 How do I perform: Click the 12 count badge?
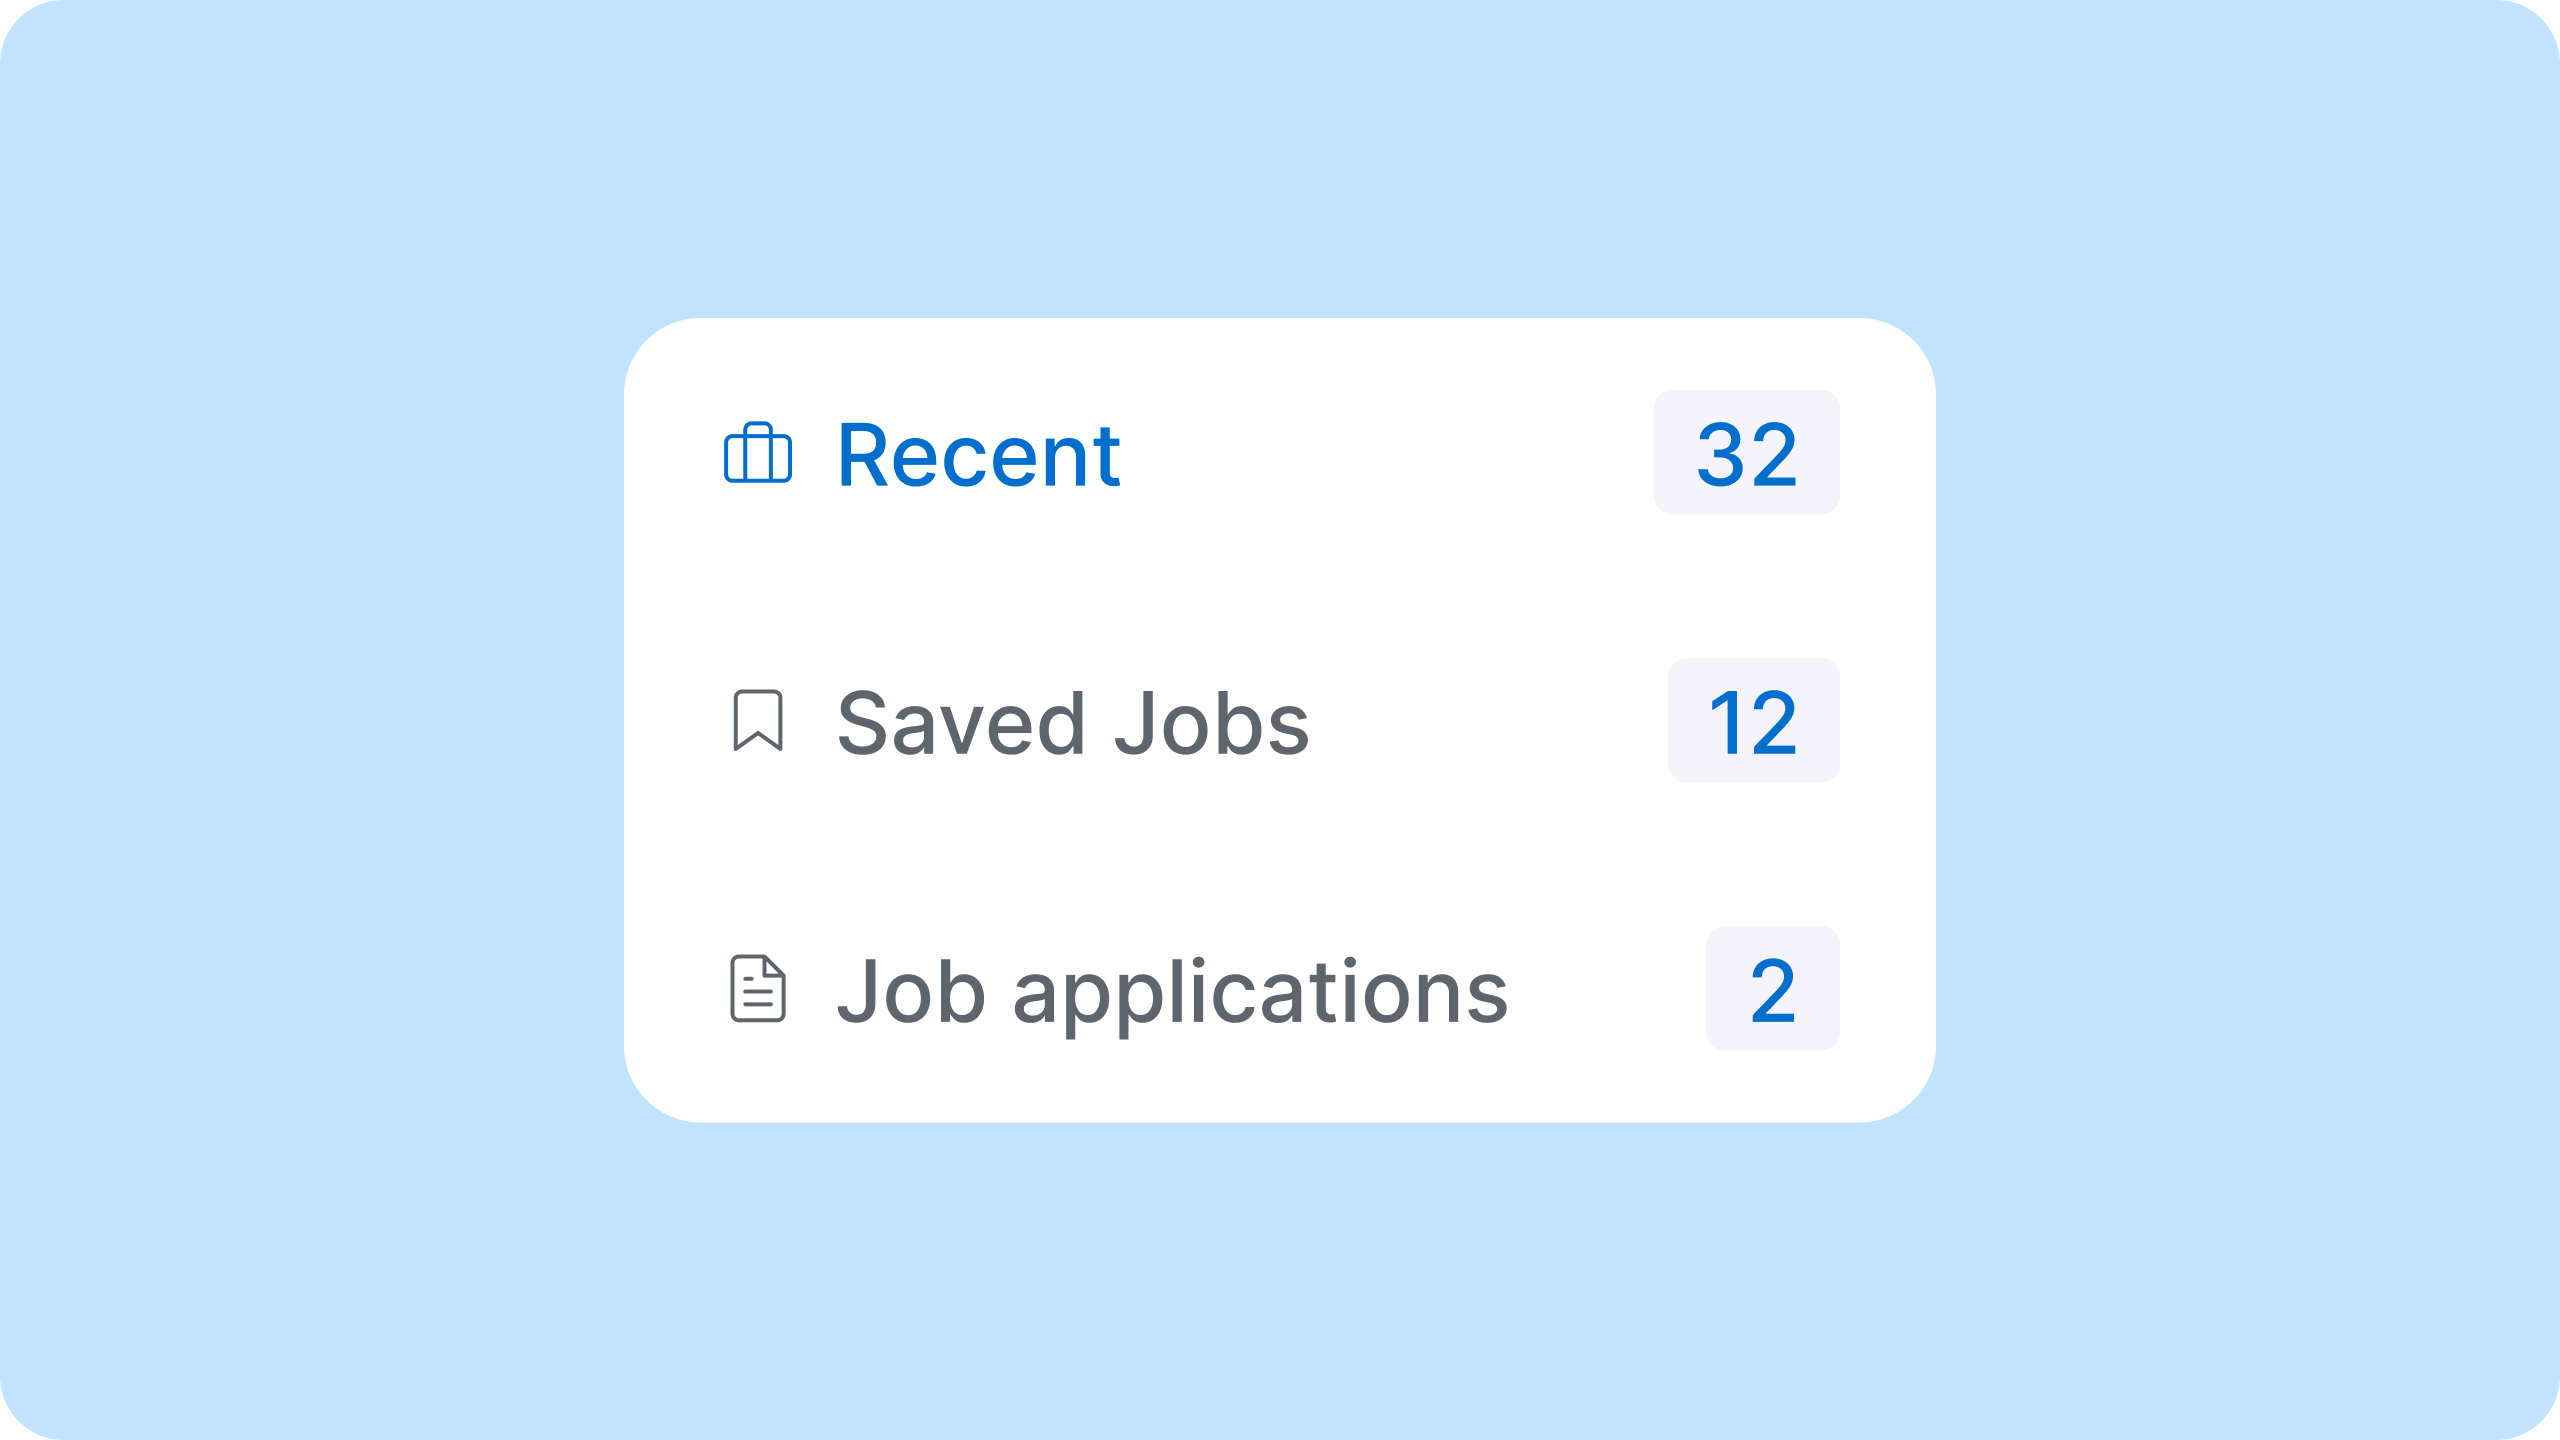[x=1753, y=721]
